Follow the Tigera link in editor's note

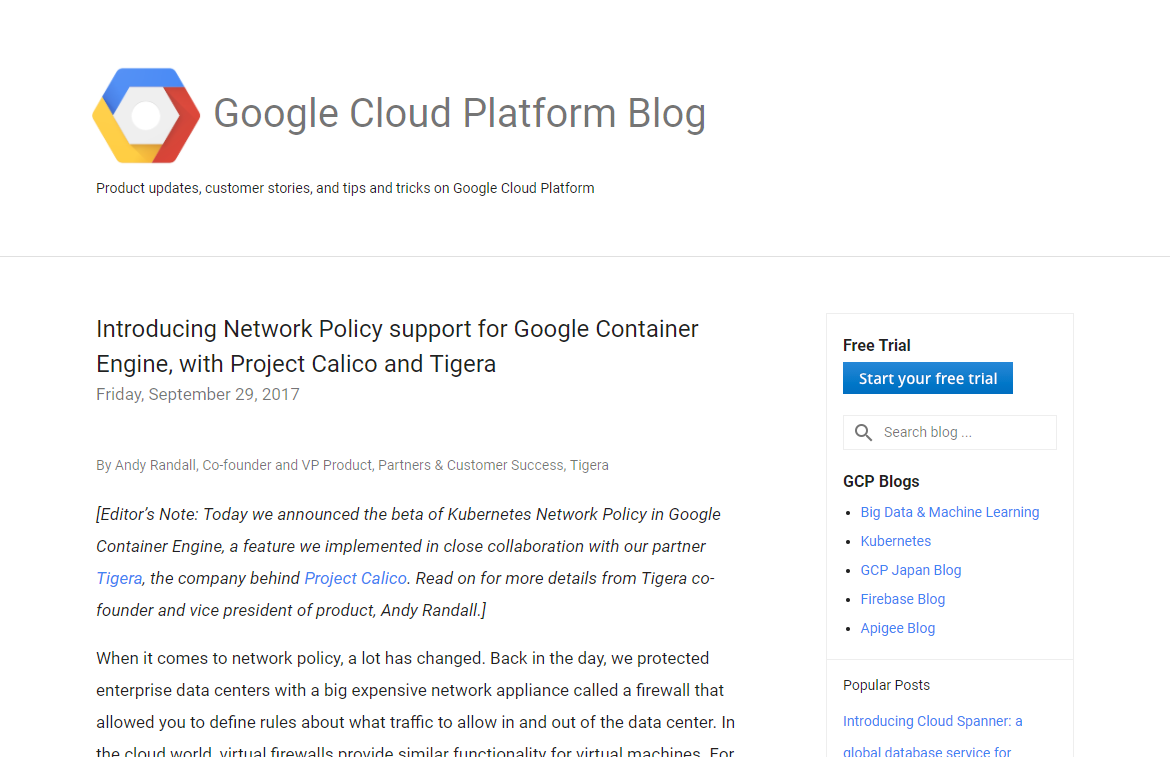click(119, 578)
